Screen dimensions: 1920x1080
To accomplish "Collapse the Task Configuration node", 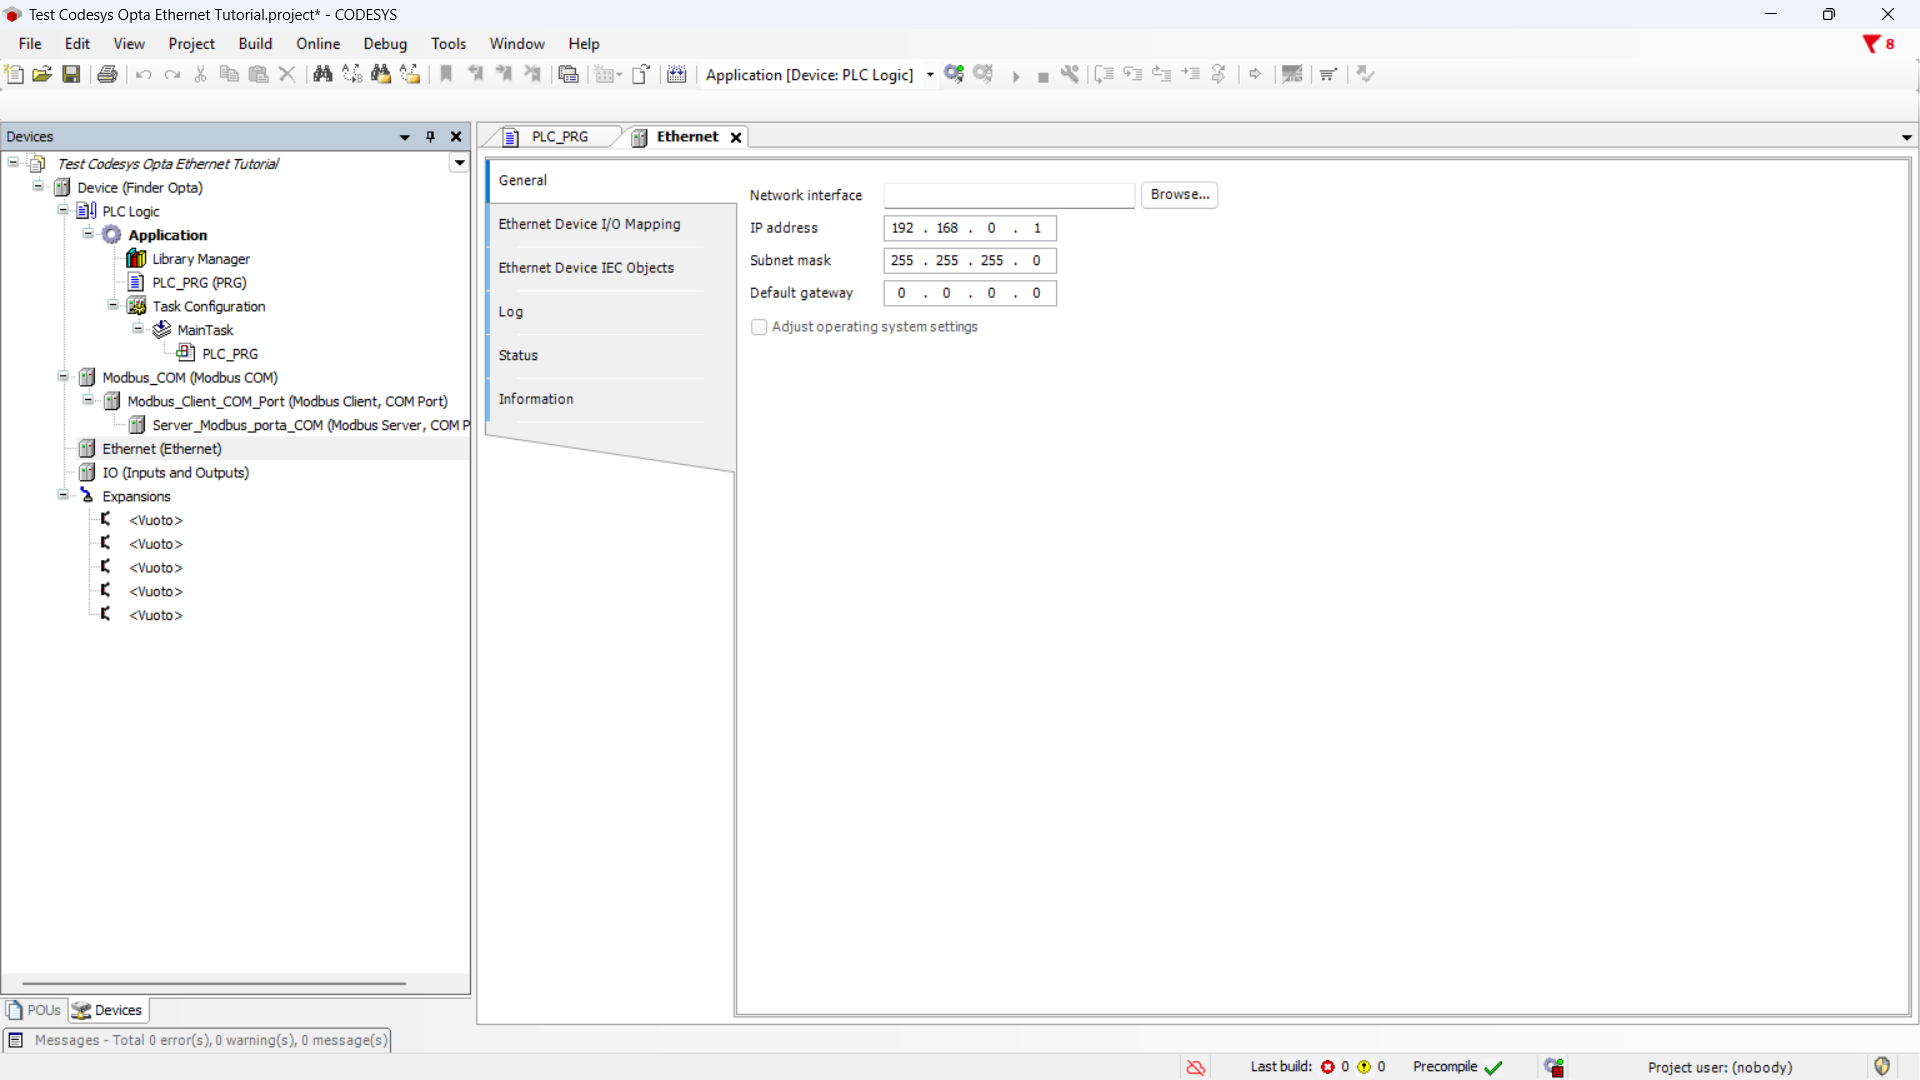I will tap(113, 305).
